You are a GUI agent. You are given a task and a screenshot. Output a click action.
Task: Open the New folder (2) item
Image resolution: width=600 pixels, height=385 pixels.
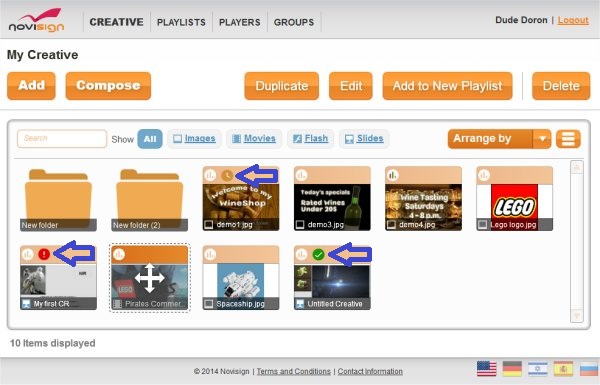[150, 199]
